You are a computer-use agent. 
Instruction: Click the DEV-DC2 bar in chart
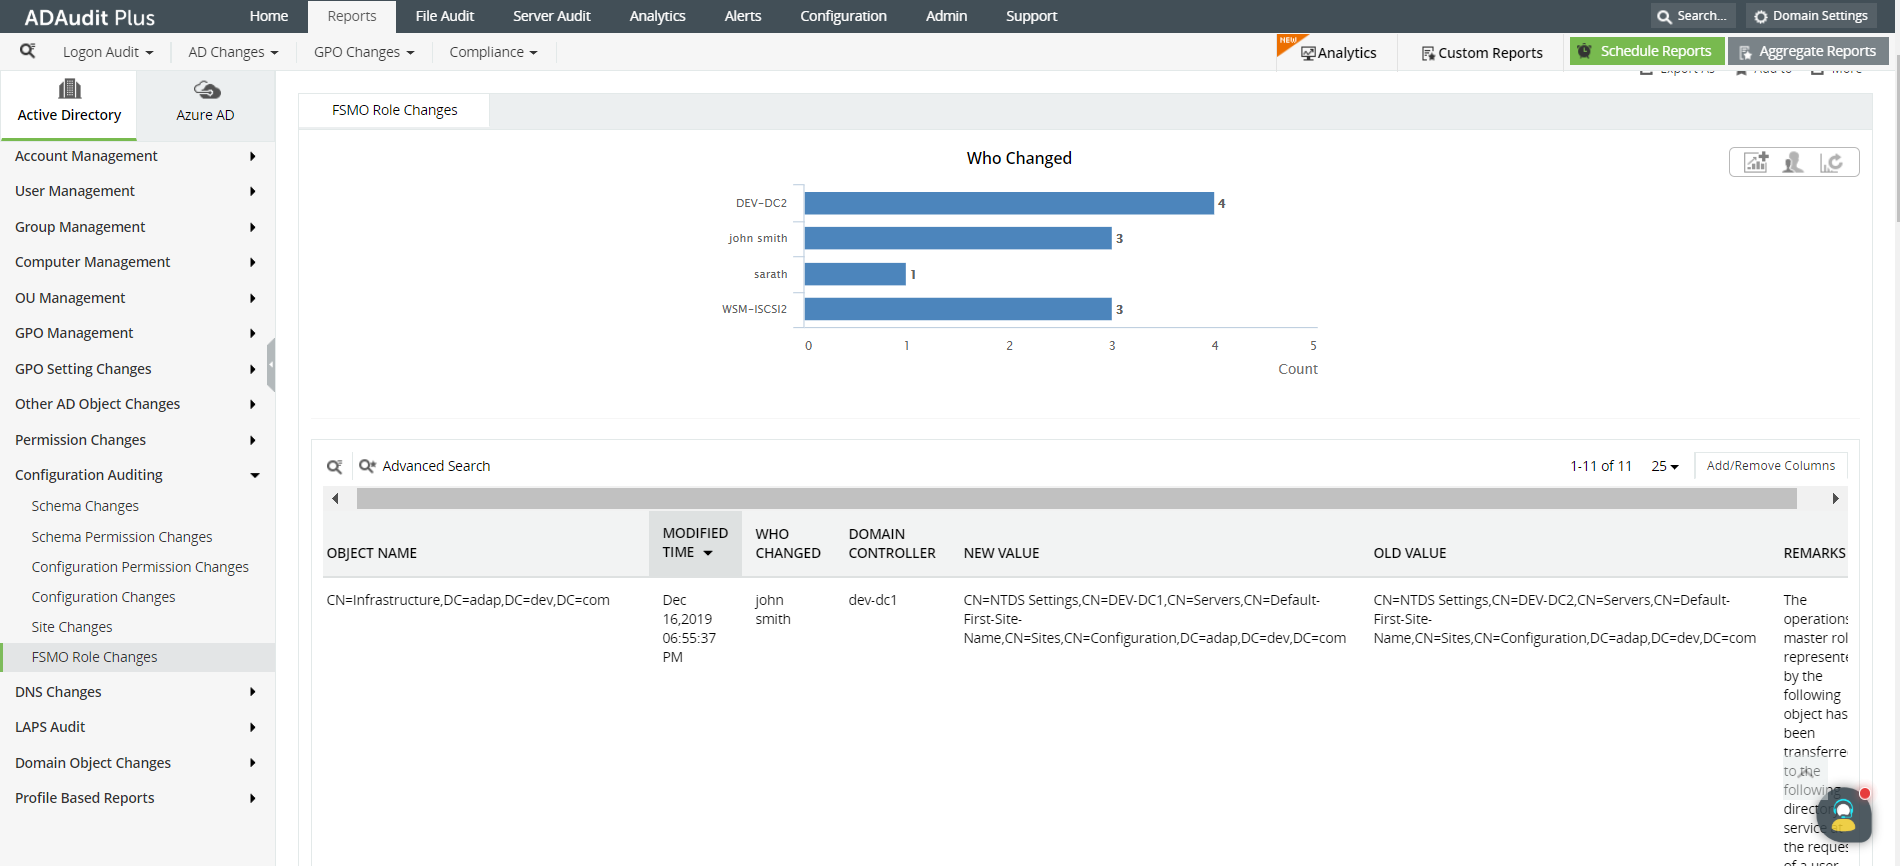pyautogui.click(x=1008, y=203)
